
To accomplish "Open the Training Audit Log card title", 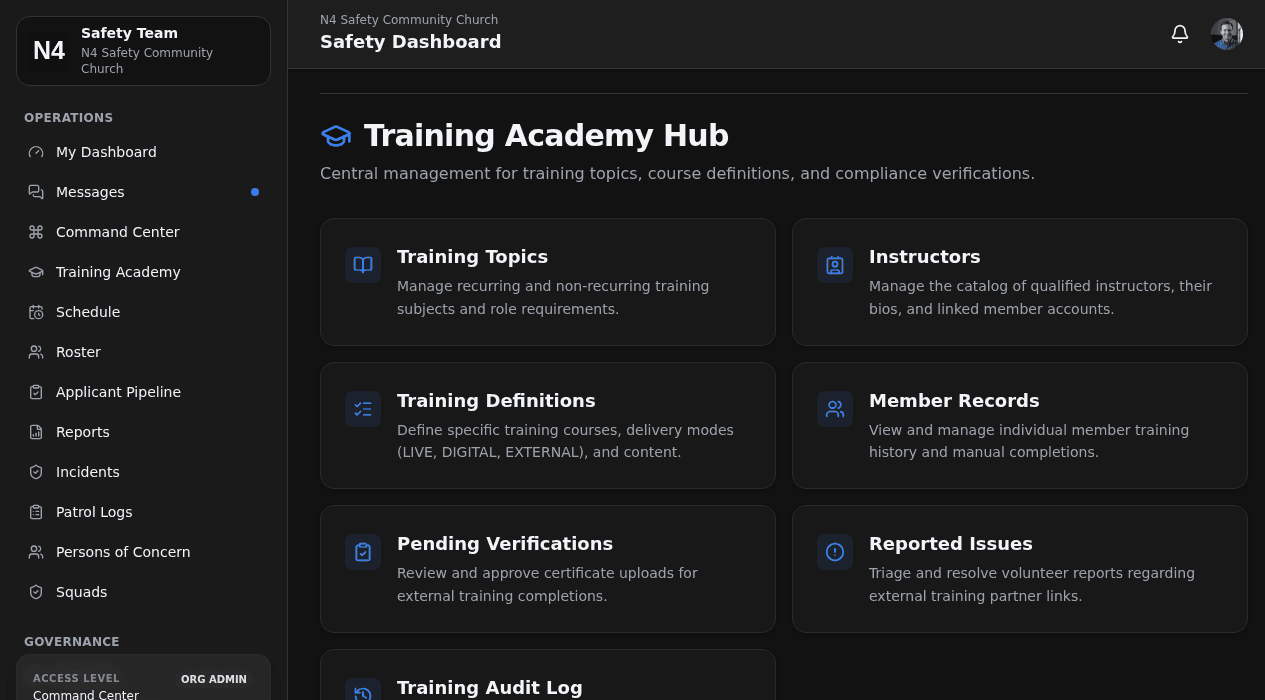I will coord(489,688).
